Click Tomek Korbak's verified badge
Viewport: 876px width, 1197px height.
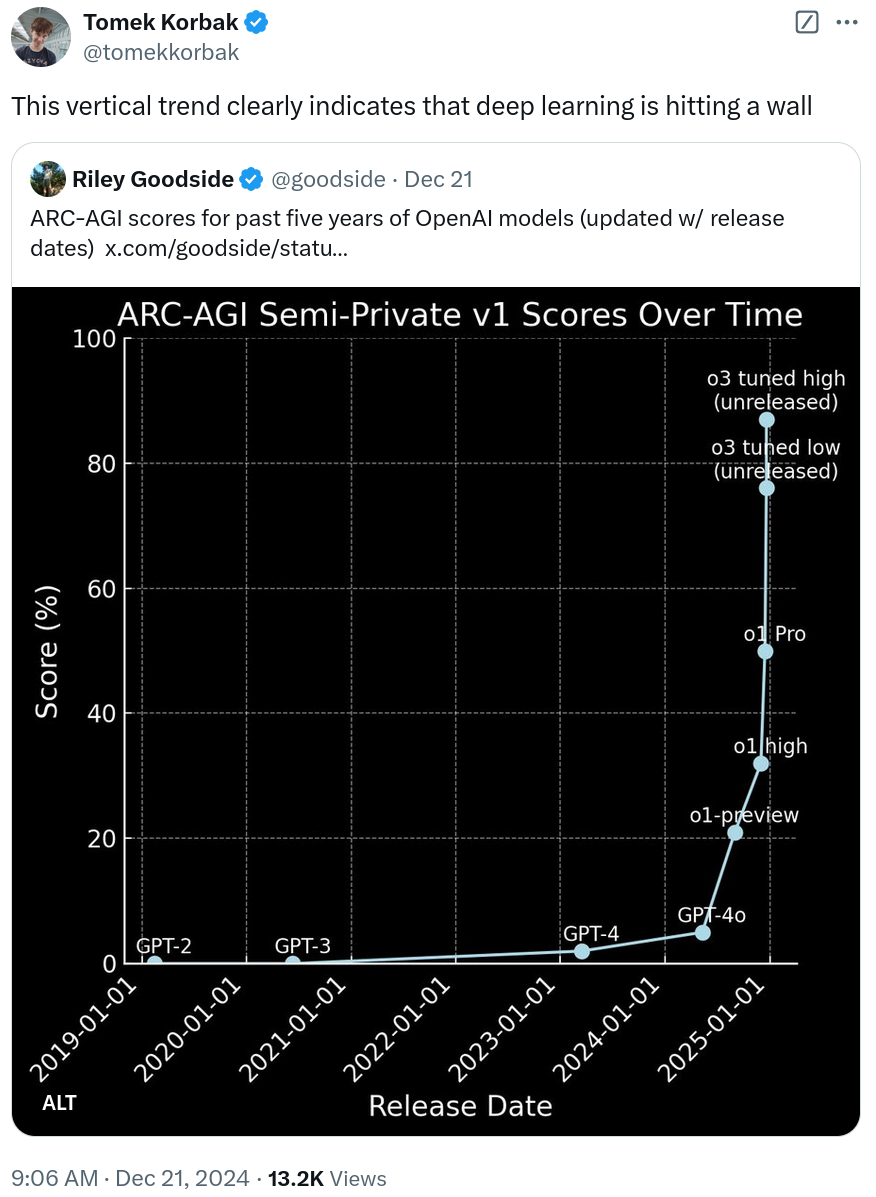258,22
